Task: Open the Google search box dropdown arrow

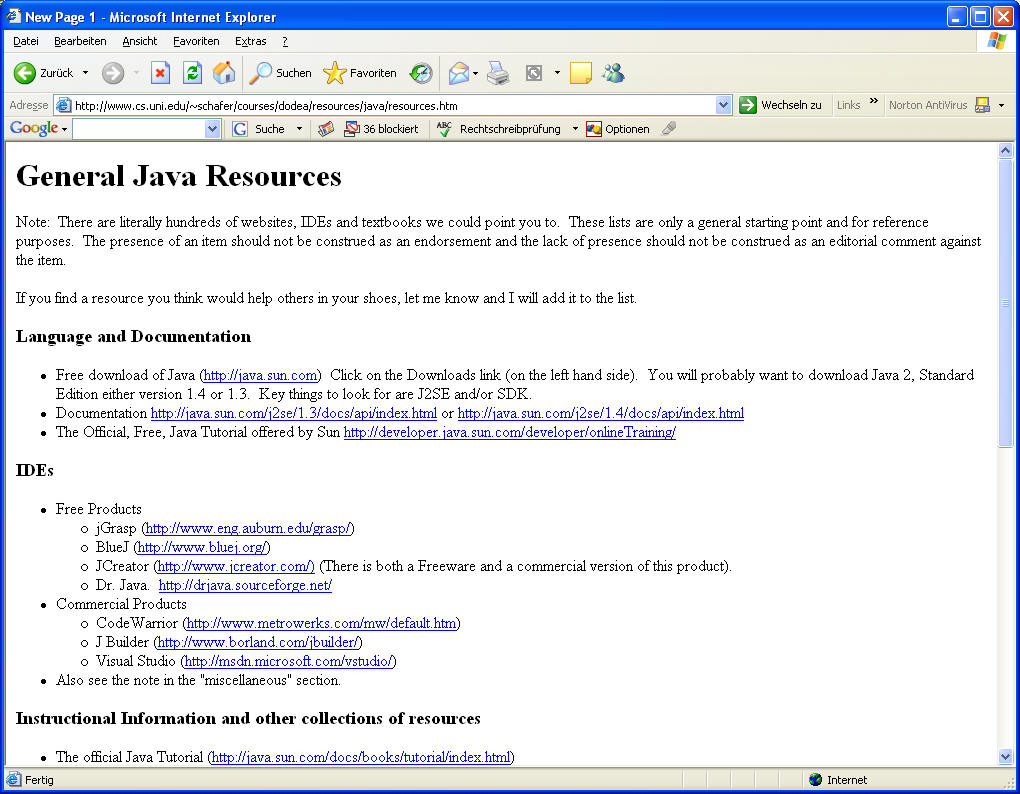Action: pos(212,129)
